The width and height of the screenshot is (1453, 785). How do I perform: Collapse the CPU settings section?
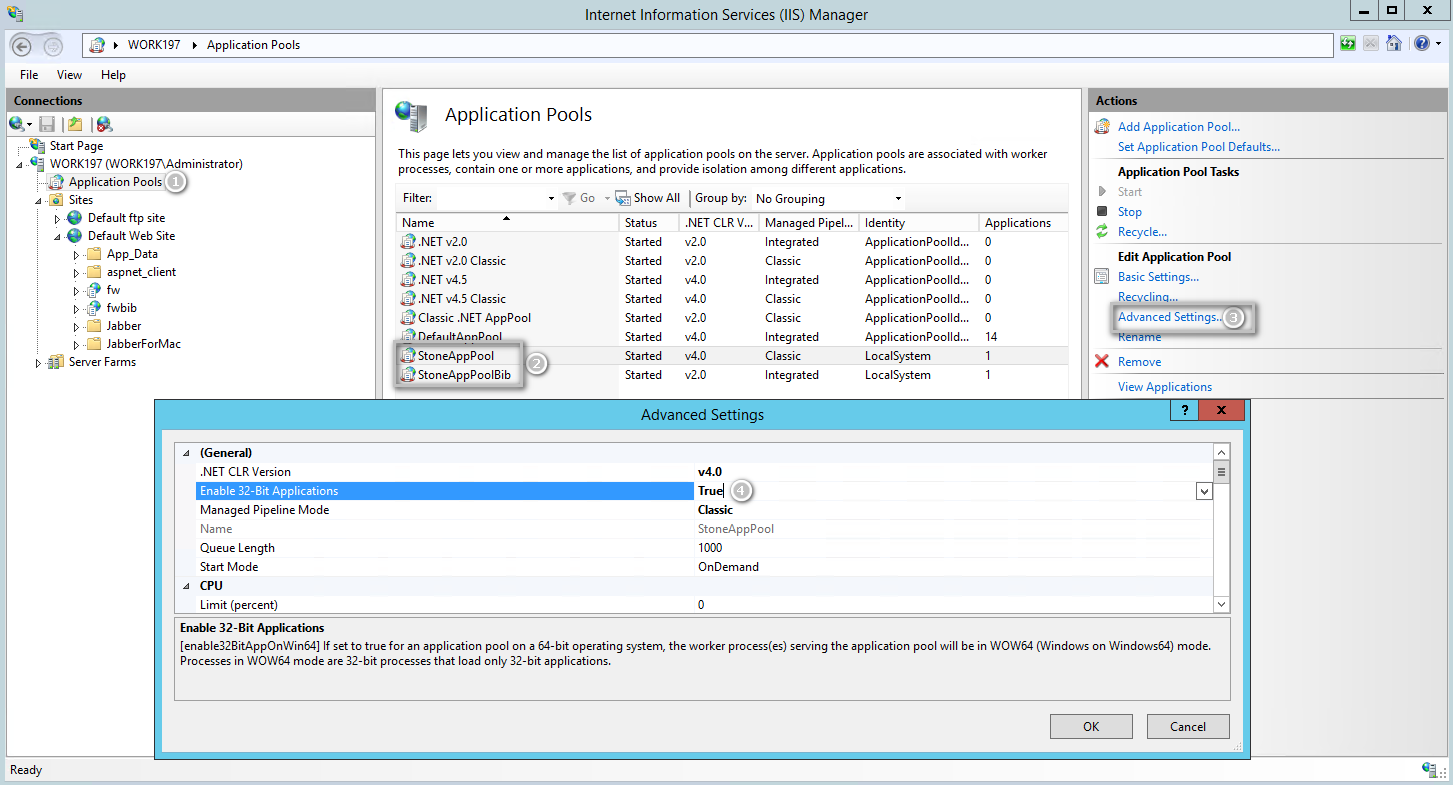click(x=186, y=586)
